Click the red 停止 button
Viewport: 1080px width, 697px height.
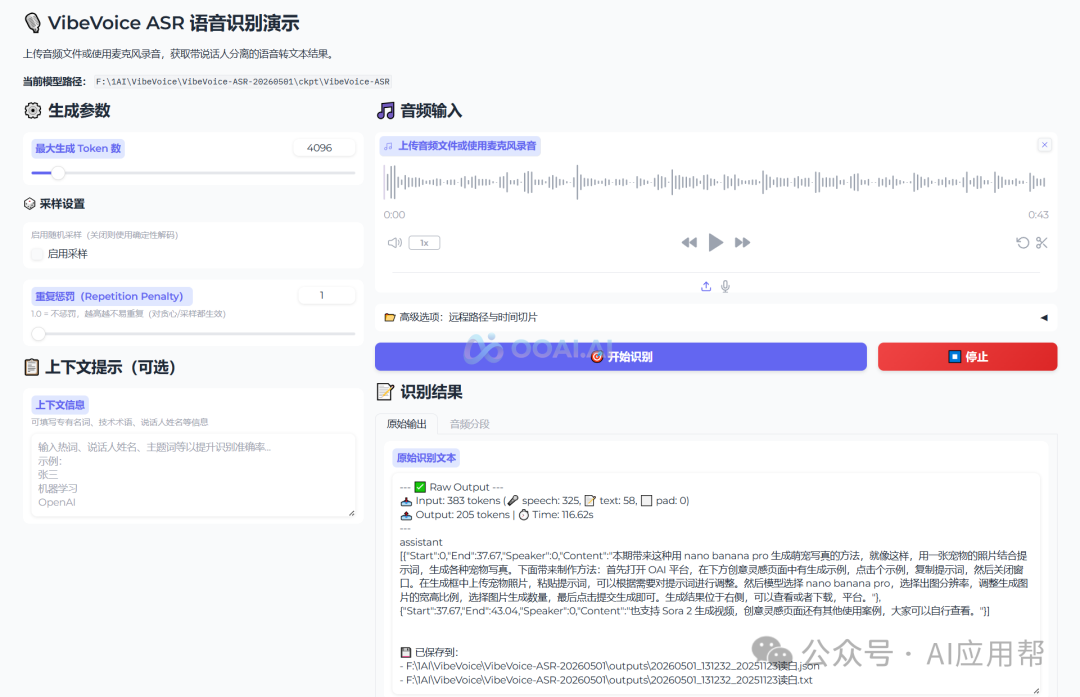tap(967, 357)
